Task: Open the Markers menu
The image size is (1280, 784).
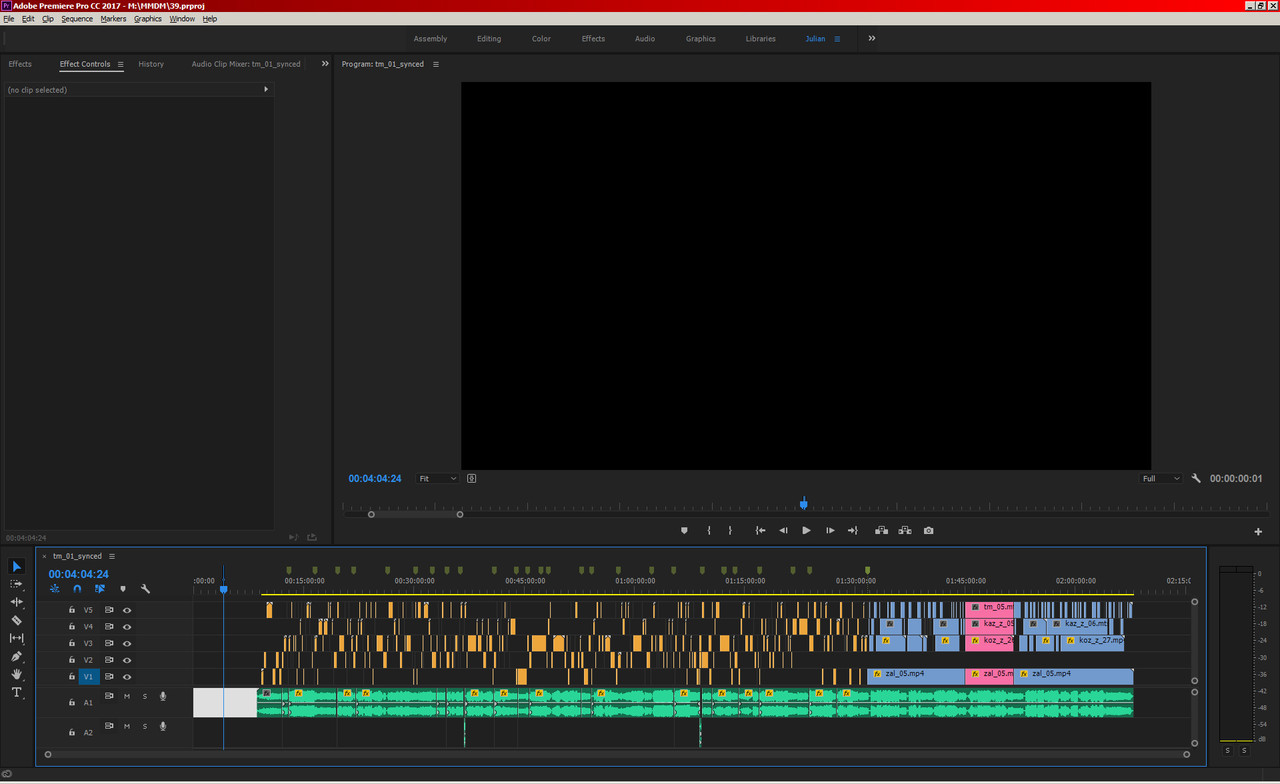Action: point(113,19)
